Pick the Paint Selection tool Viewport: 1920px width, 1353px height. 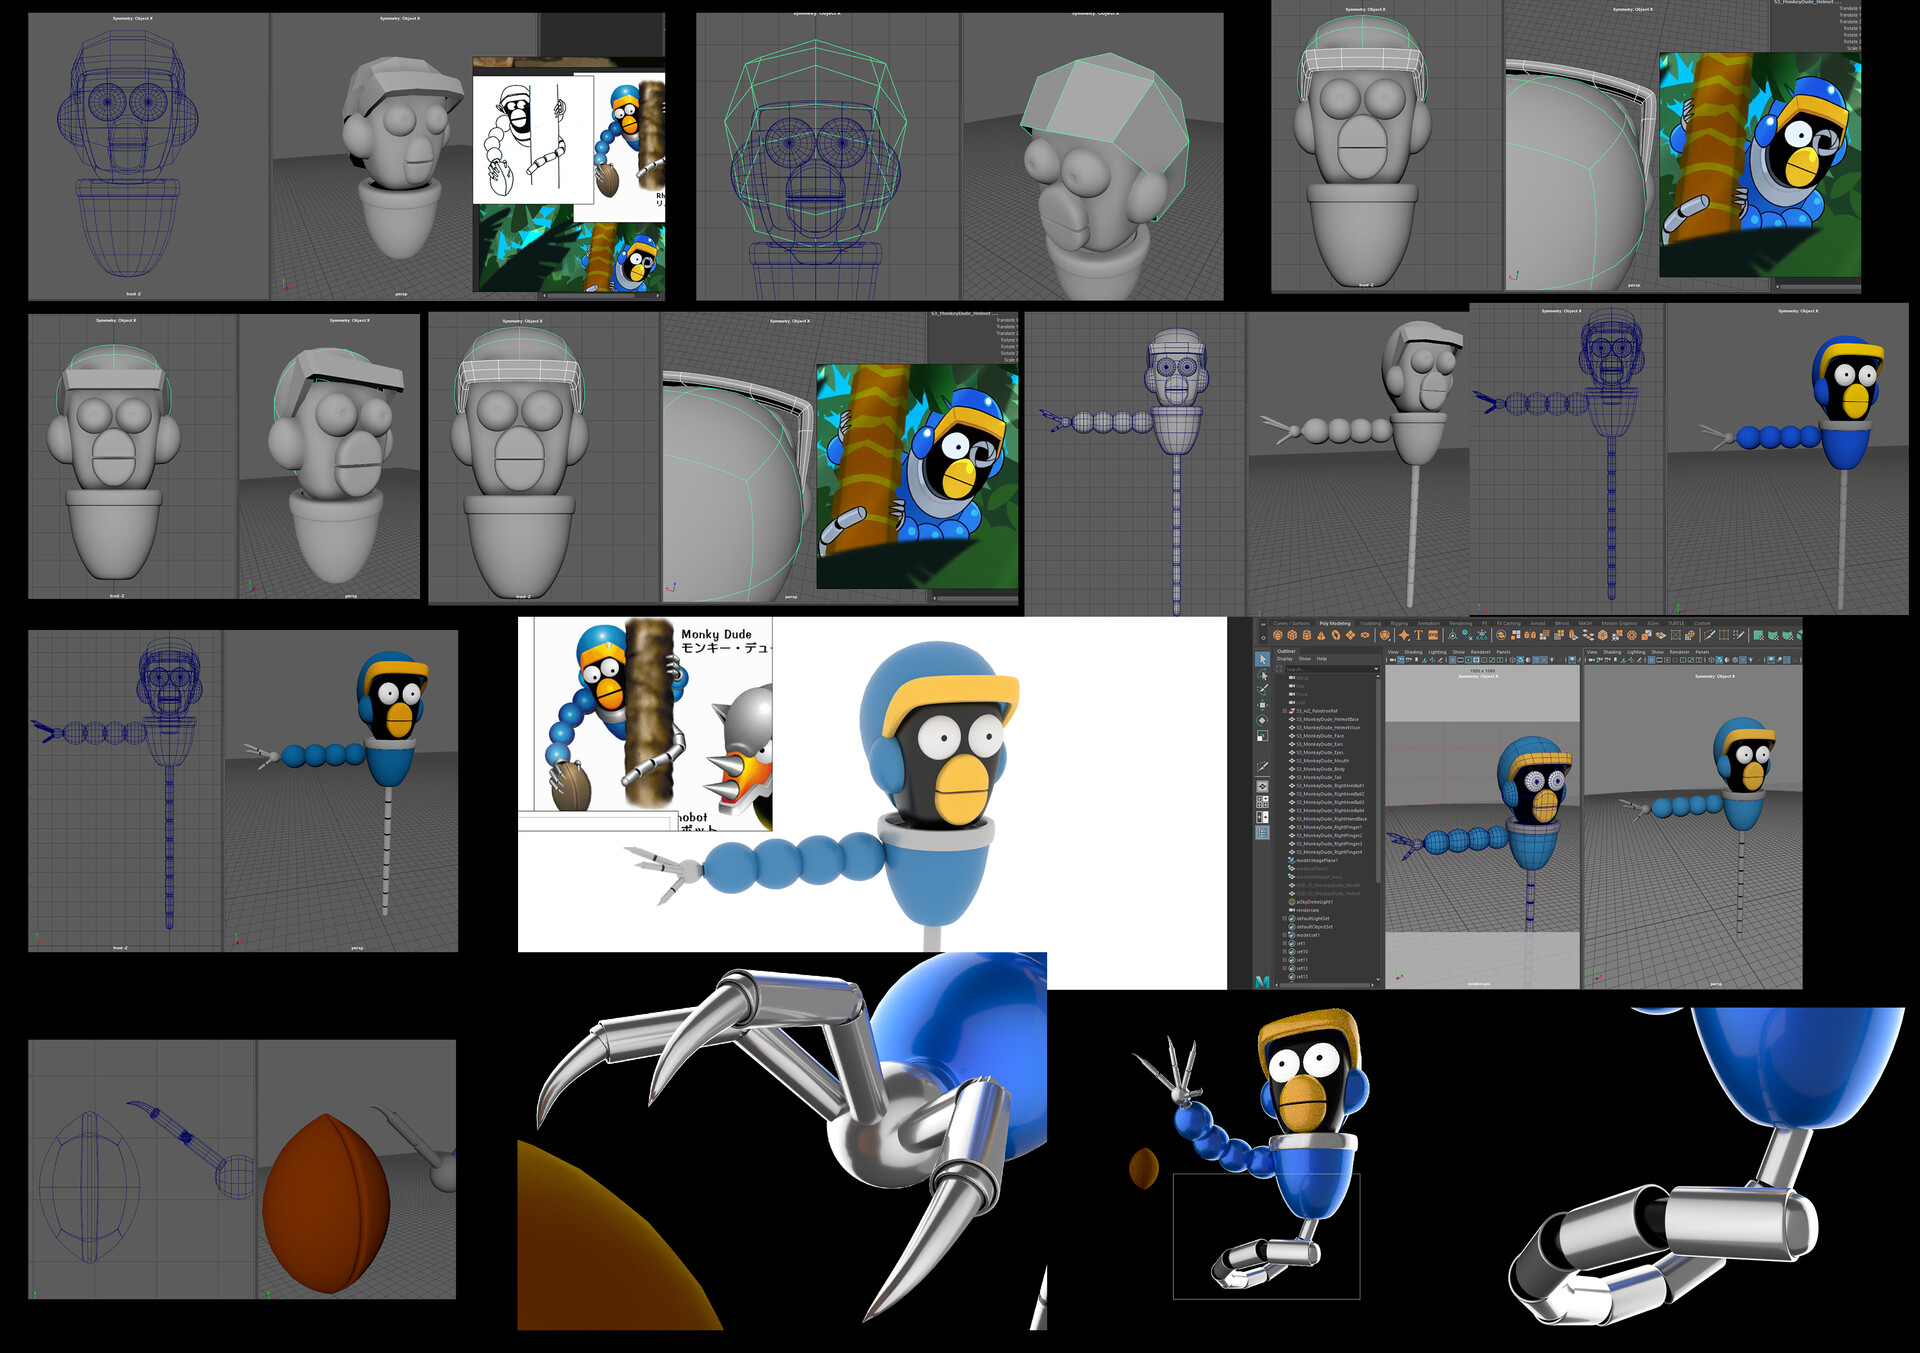1262,690
